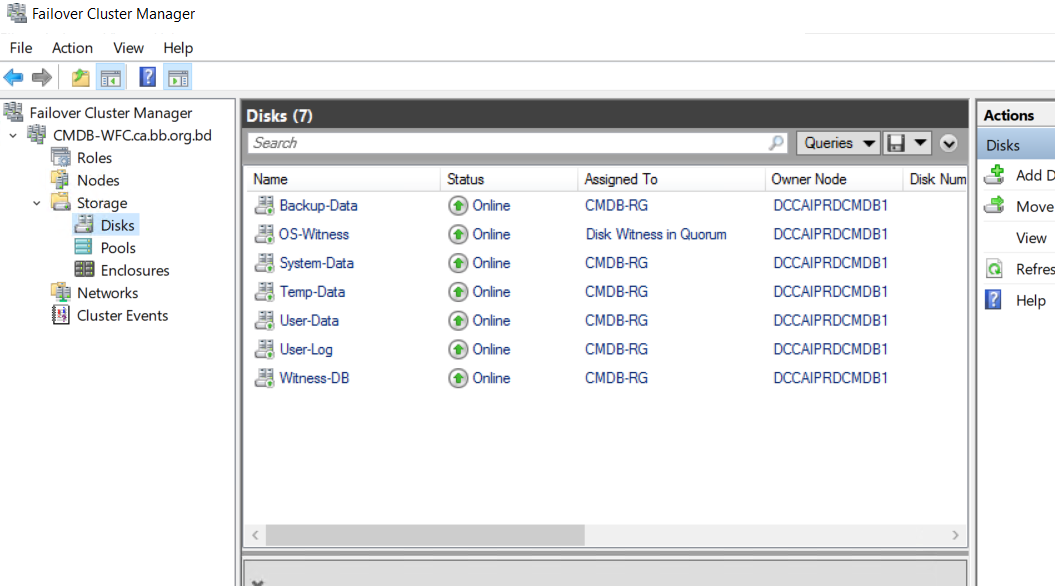Open the File menu
Image resolution: width=1055 pixels, height=586 pixels.
[21, 48]
